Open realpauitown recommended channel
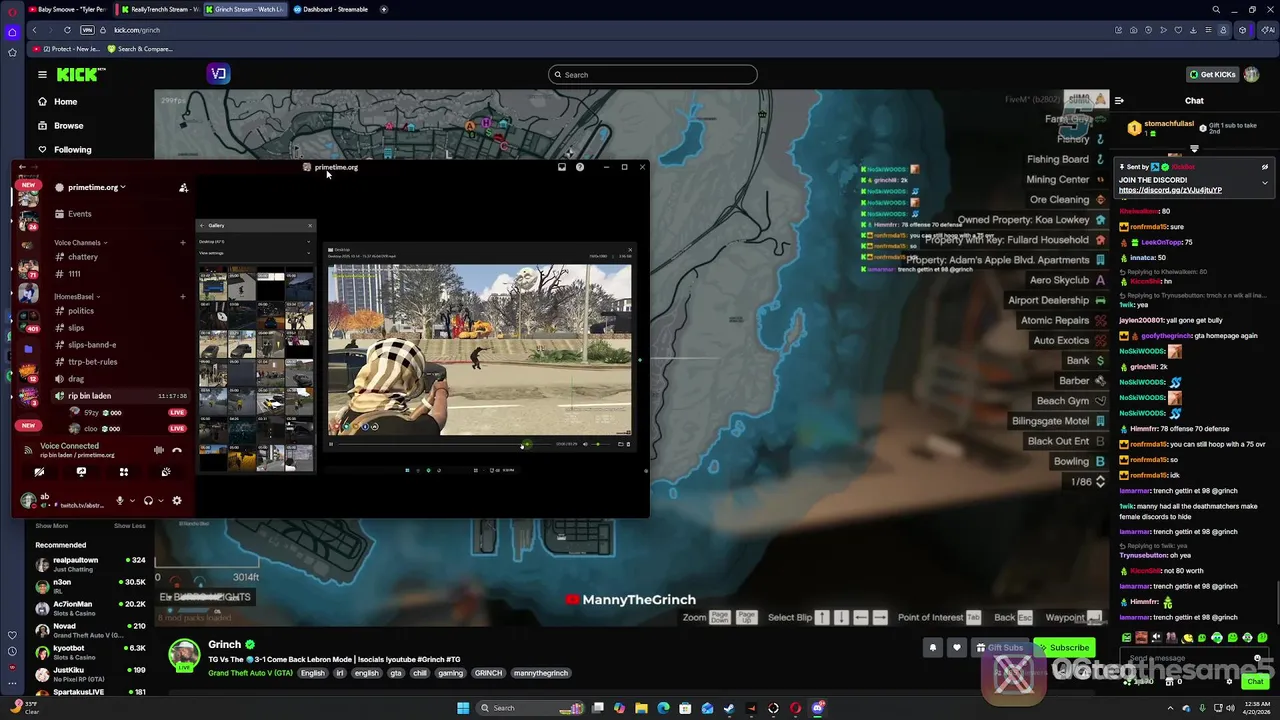The width and height of the screenshot is (1280, 720). 90,564
